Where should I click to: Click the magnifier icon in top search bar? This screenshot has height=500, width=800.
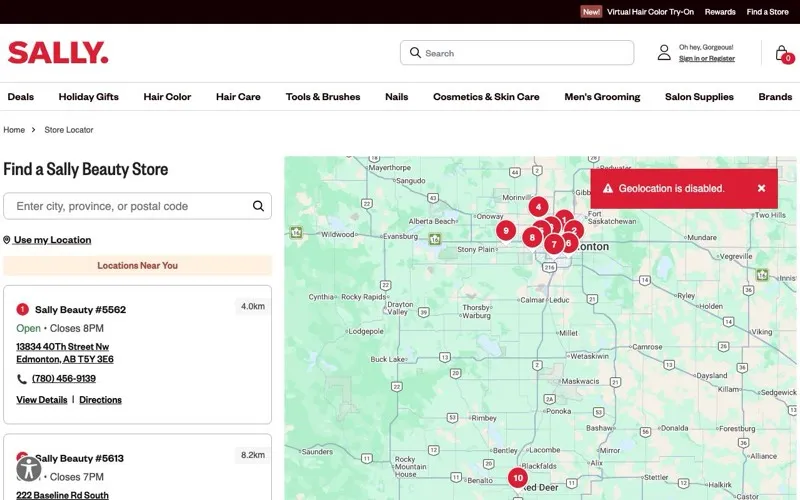pos(415,53)
